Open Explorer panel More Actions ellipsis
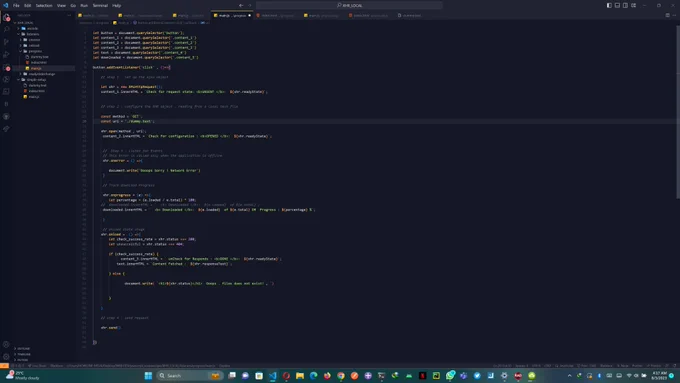Screen dimensions: 680x383 pyautogui.click(x=69, y=15)
